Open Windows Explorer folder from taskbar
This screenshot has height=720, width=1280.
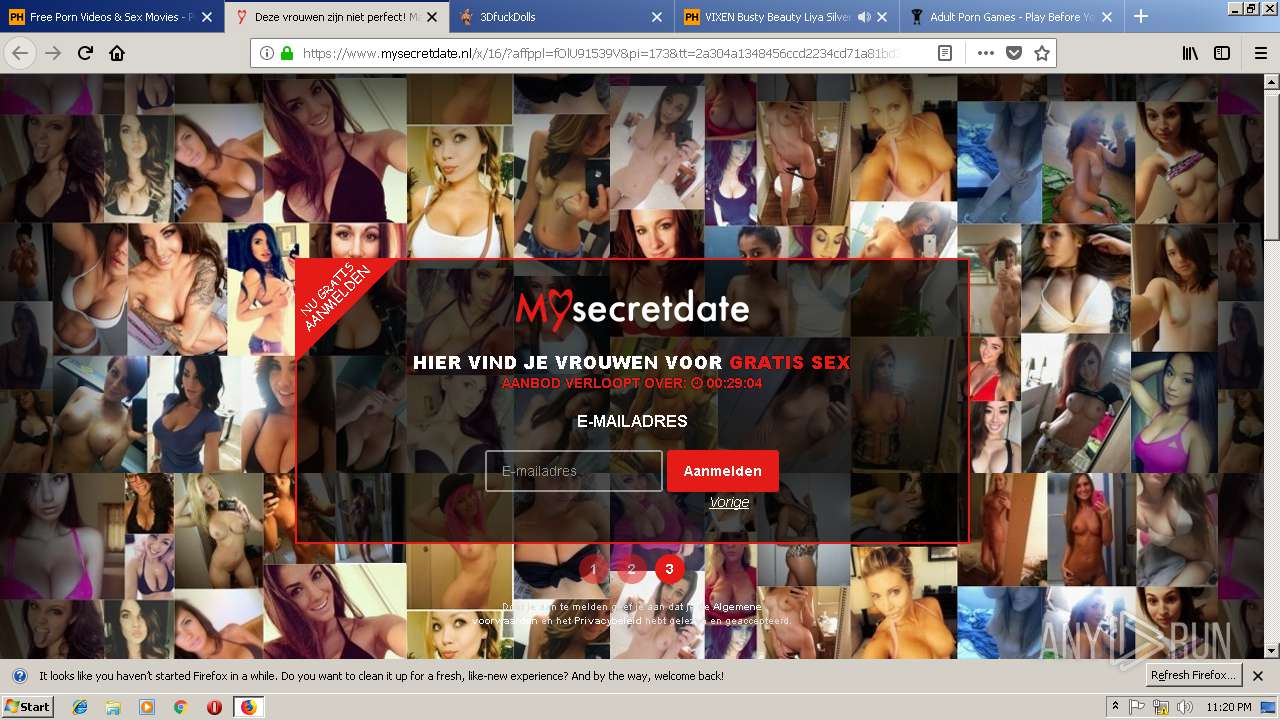pyautogui.click(x=113, y=707)
